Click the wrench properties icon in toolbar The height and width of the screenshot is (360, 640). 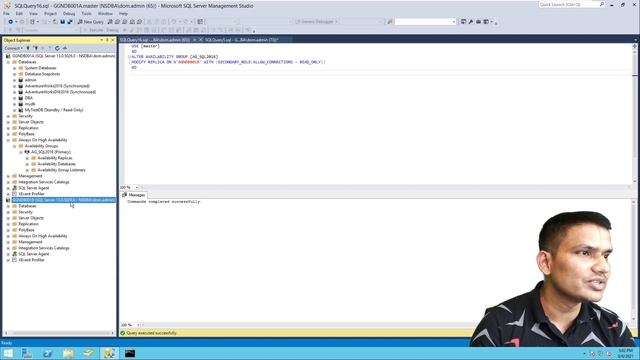(471, 22)
